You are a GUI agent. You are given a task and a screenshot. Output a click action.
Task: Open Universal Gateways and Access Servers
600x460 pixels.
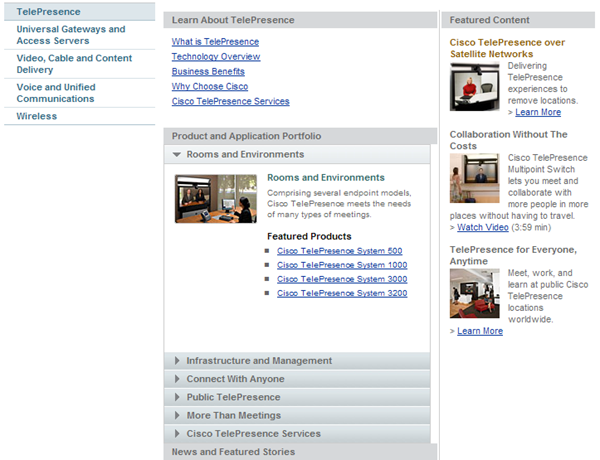[x=80, y=35]
